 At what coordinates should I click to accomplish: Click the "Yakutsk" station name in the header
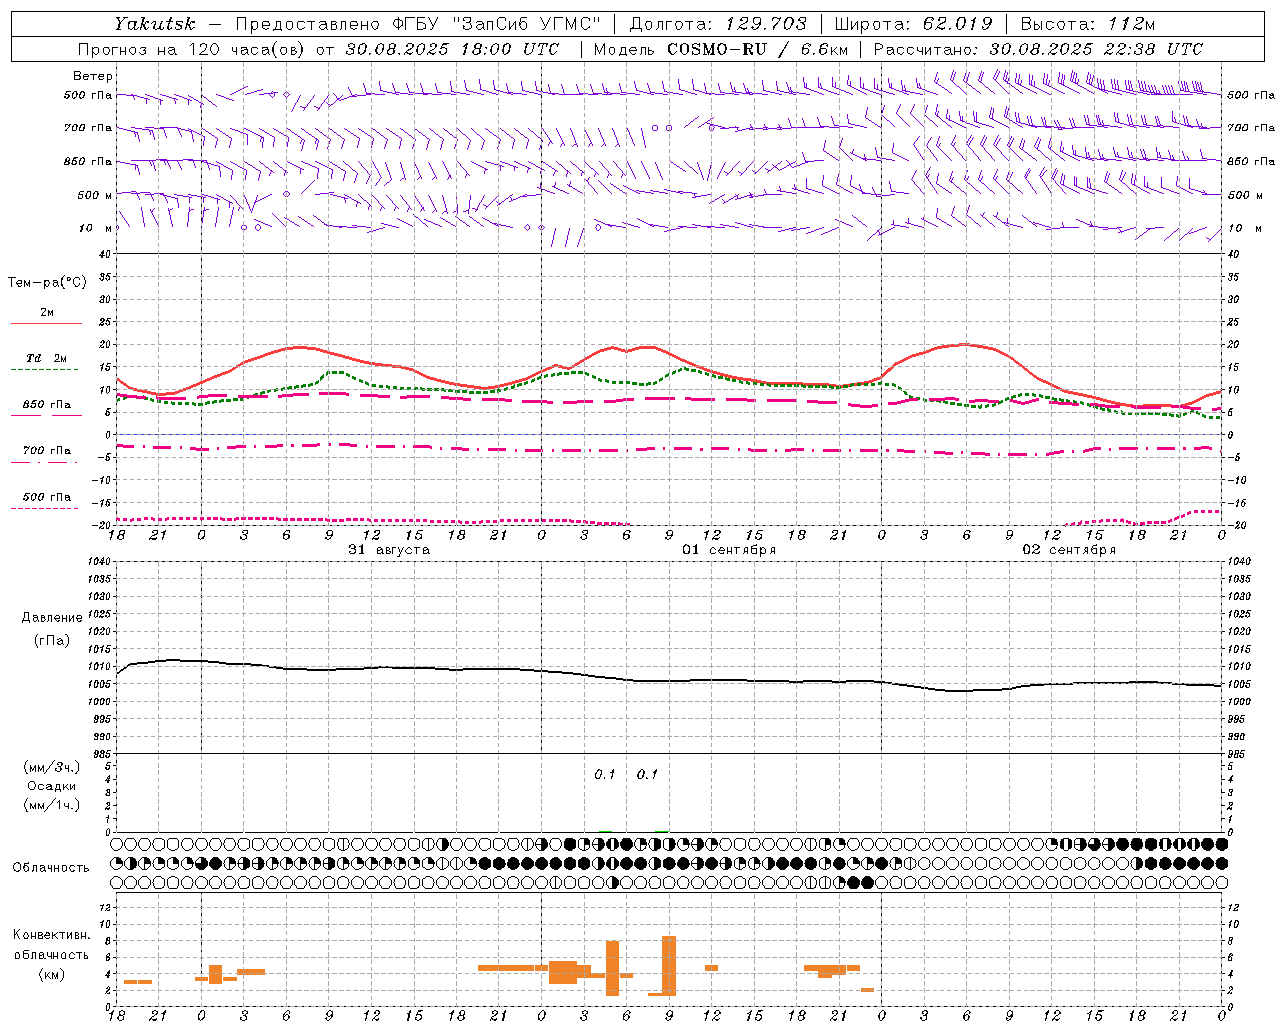[x=154, y=24]
